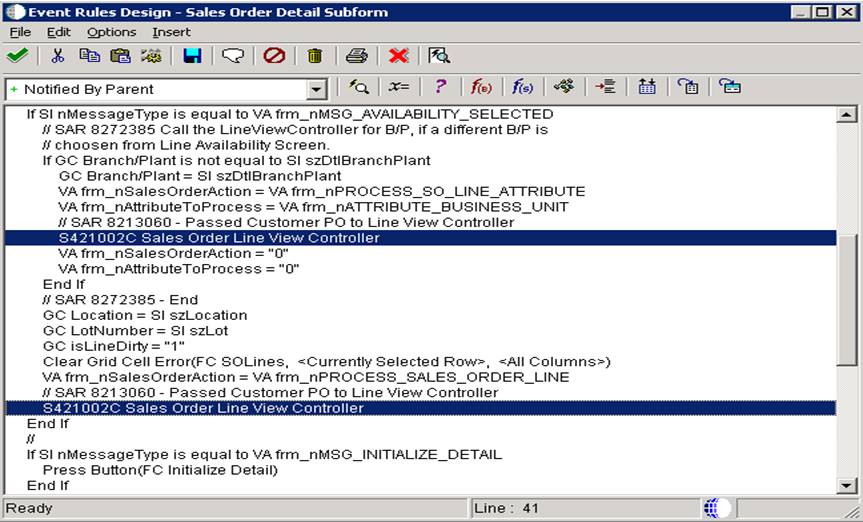863x522 pixels.
Task: Click the arrow-into-form icon
Action: pyautogui.click(x=688, y=86)
